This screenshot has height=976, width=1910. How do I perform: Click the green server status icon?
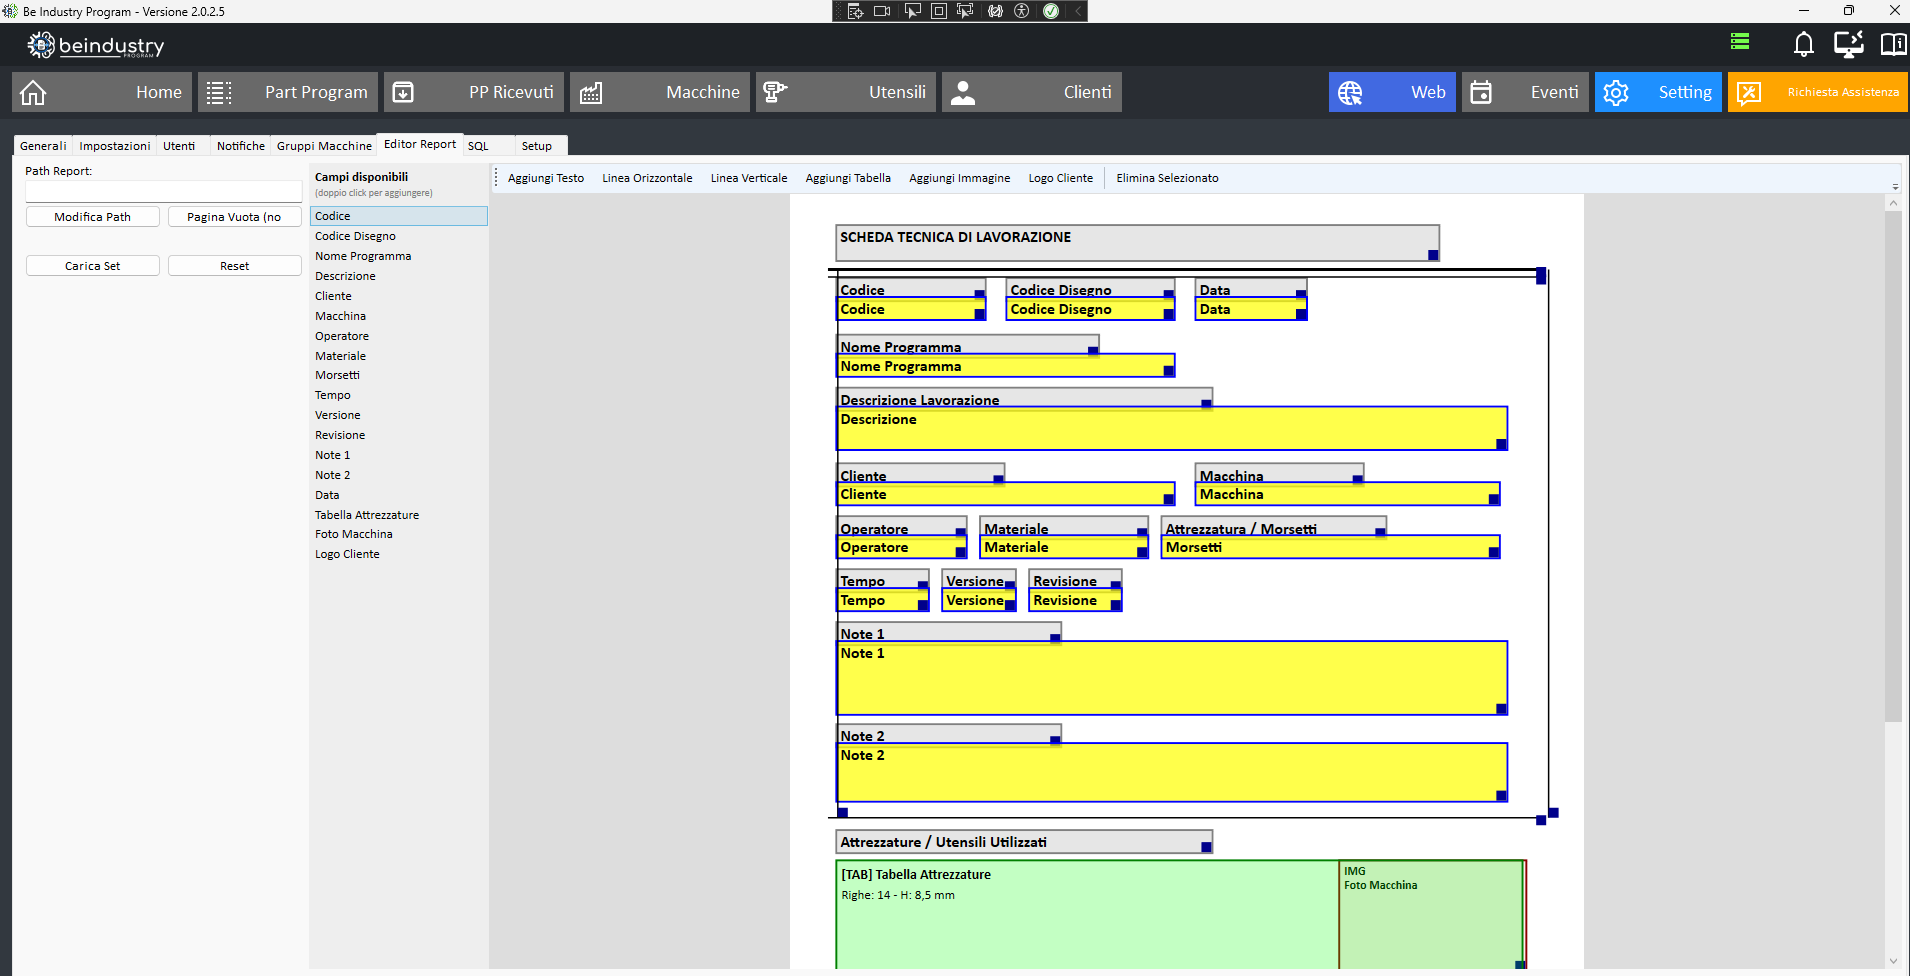tap(1740, 41)
